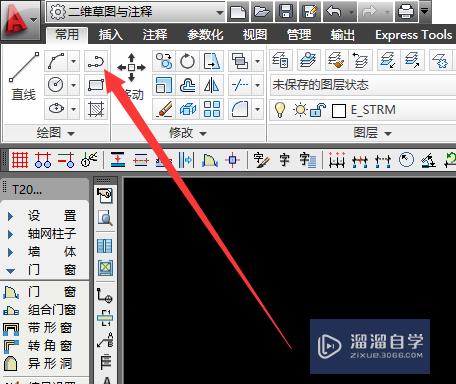Select the Array tool

[212, 109]
